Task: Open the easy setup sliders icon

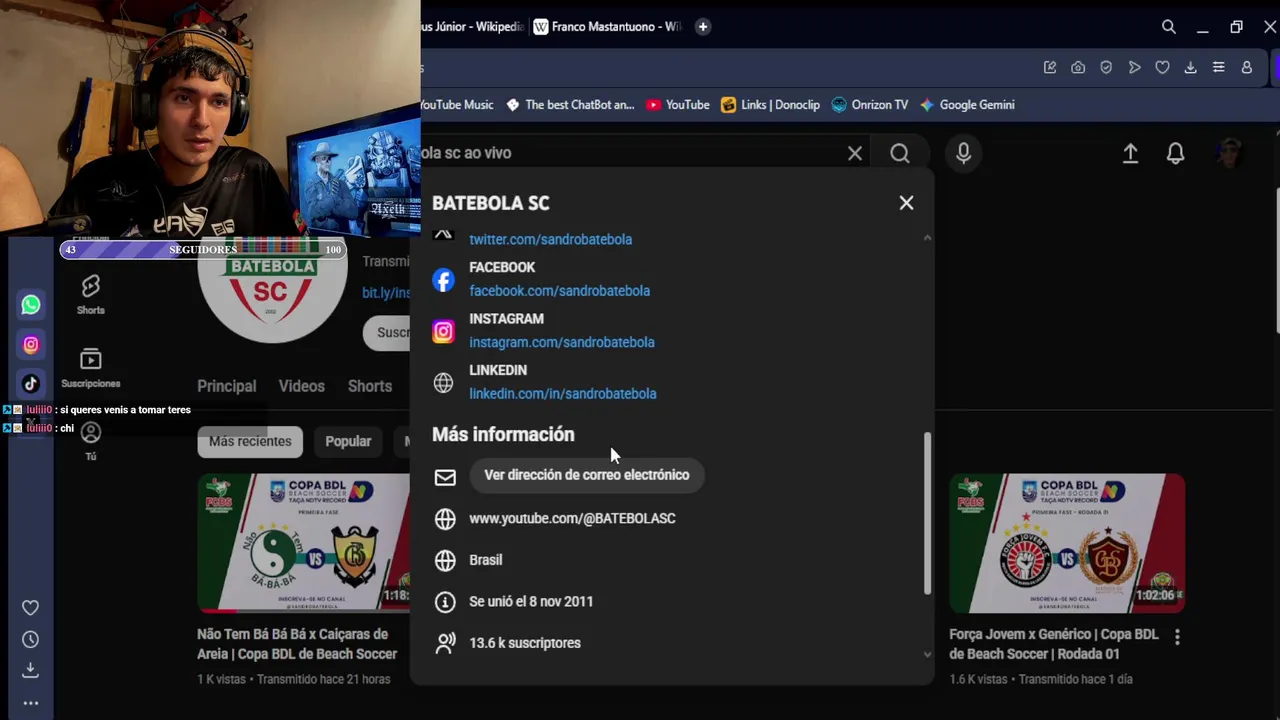Action: coord(1218,68)
